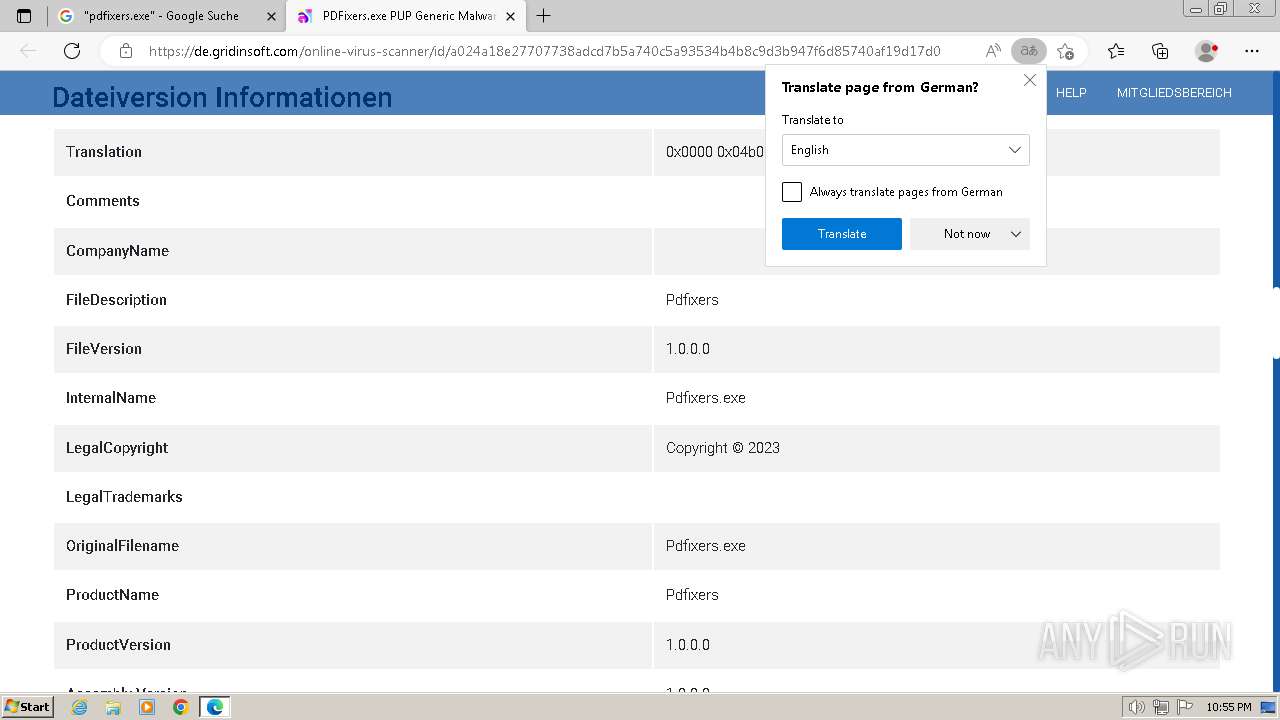Dismiss the translate popup with X
Viewport: 1280px width, 720px height.
(x=1030, y=81)
